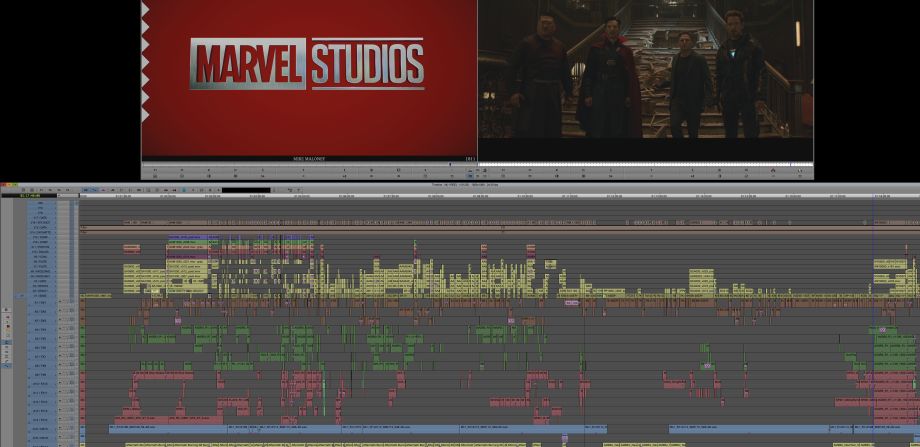Toggle the A1 audio track selector
The height and width of the screenshot is (447, 920).
43,303
